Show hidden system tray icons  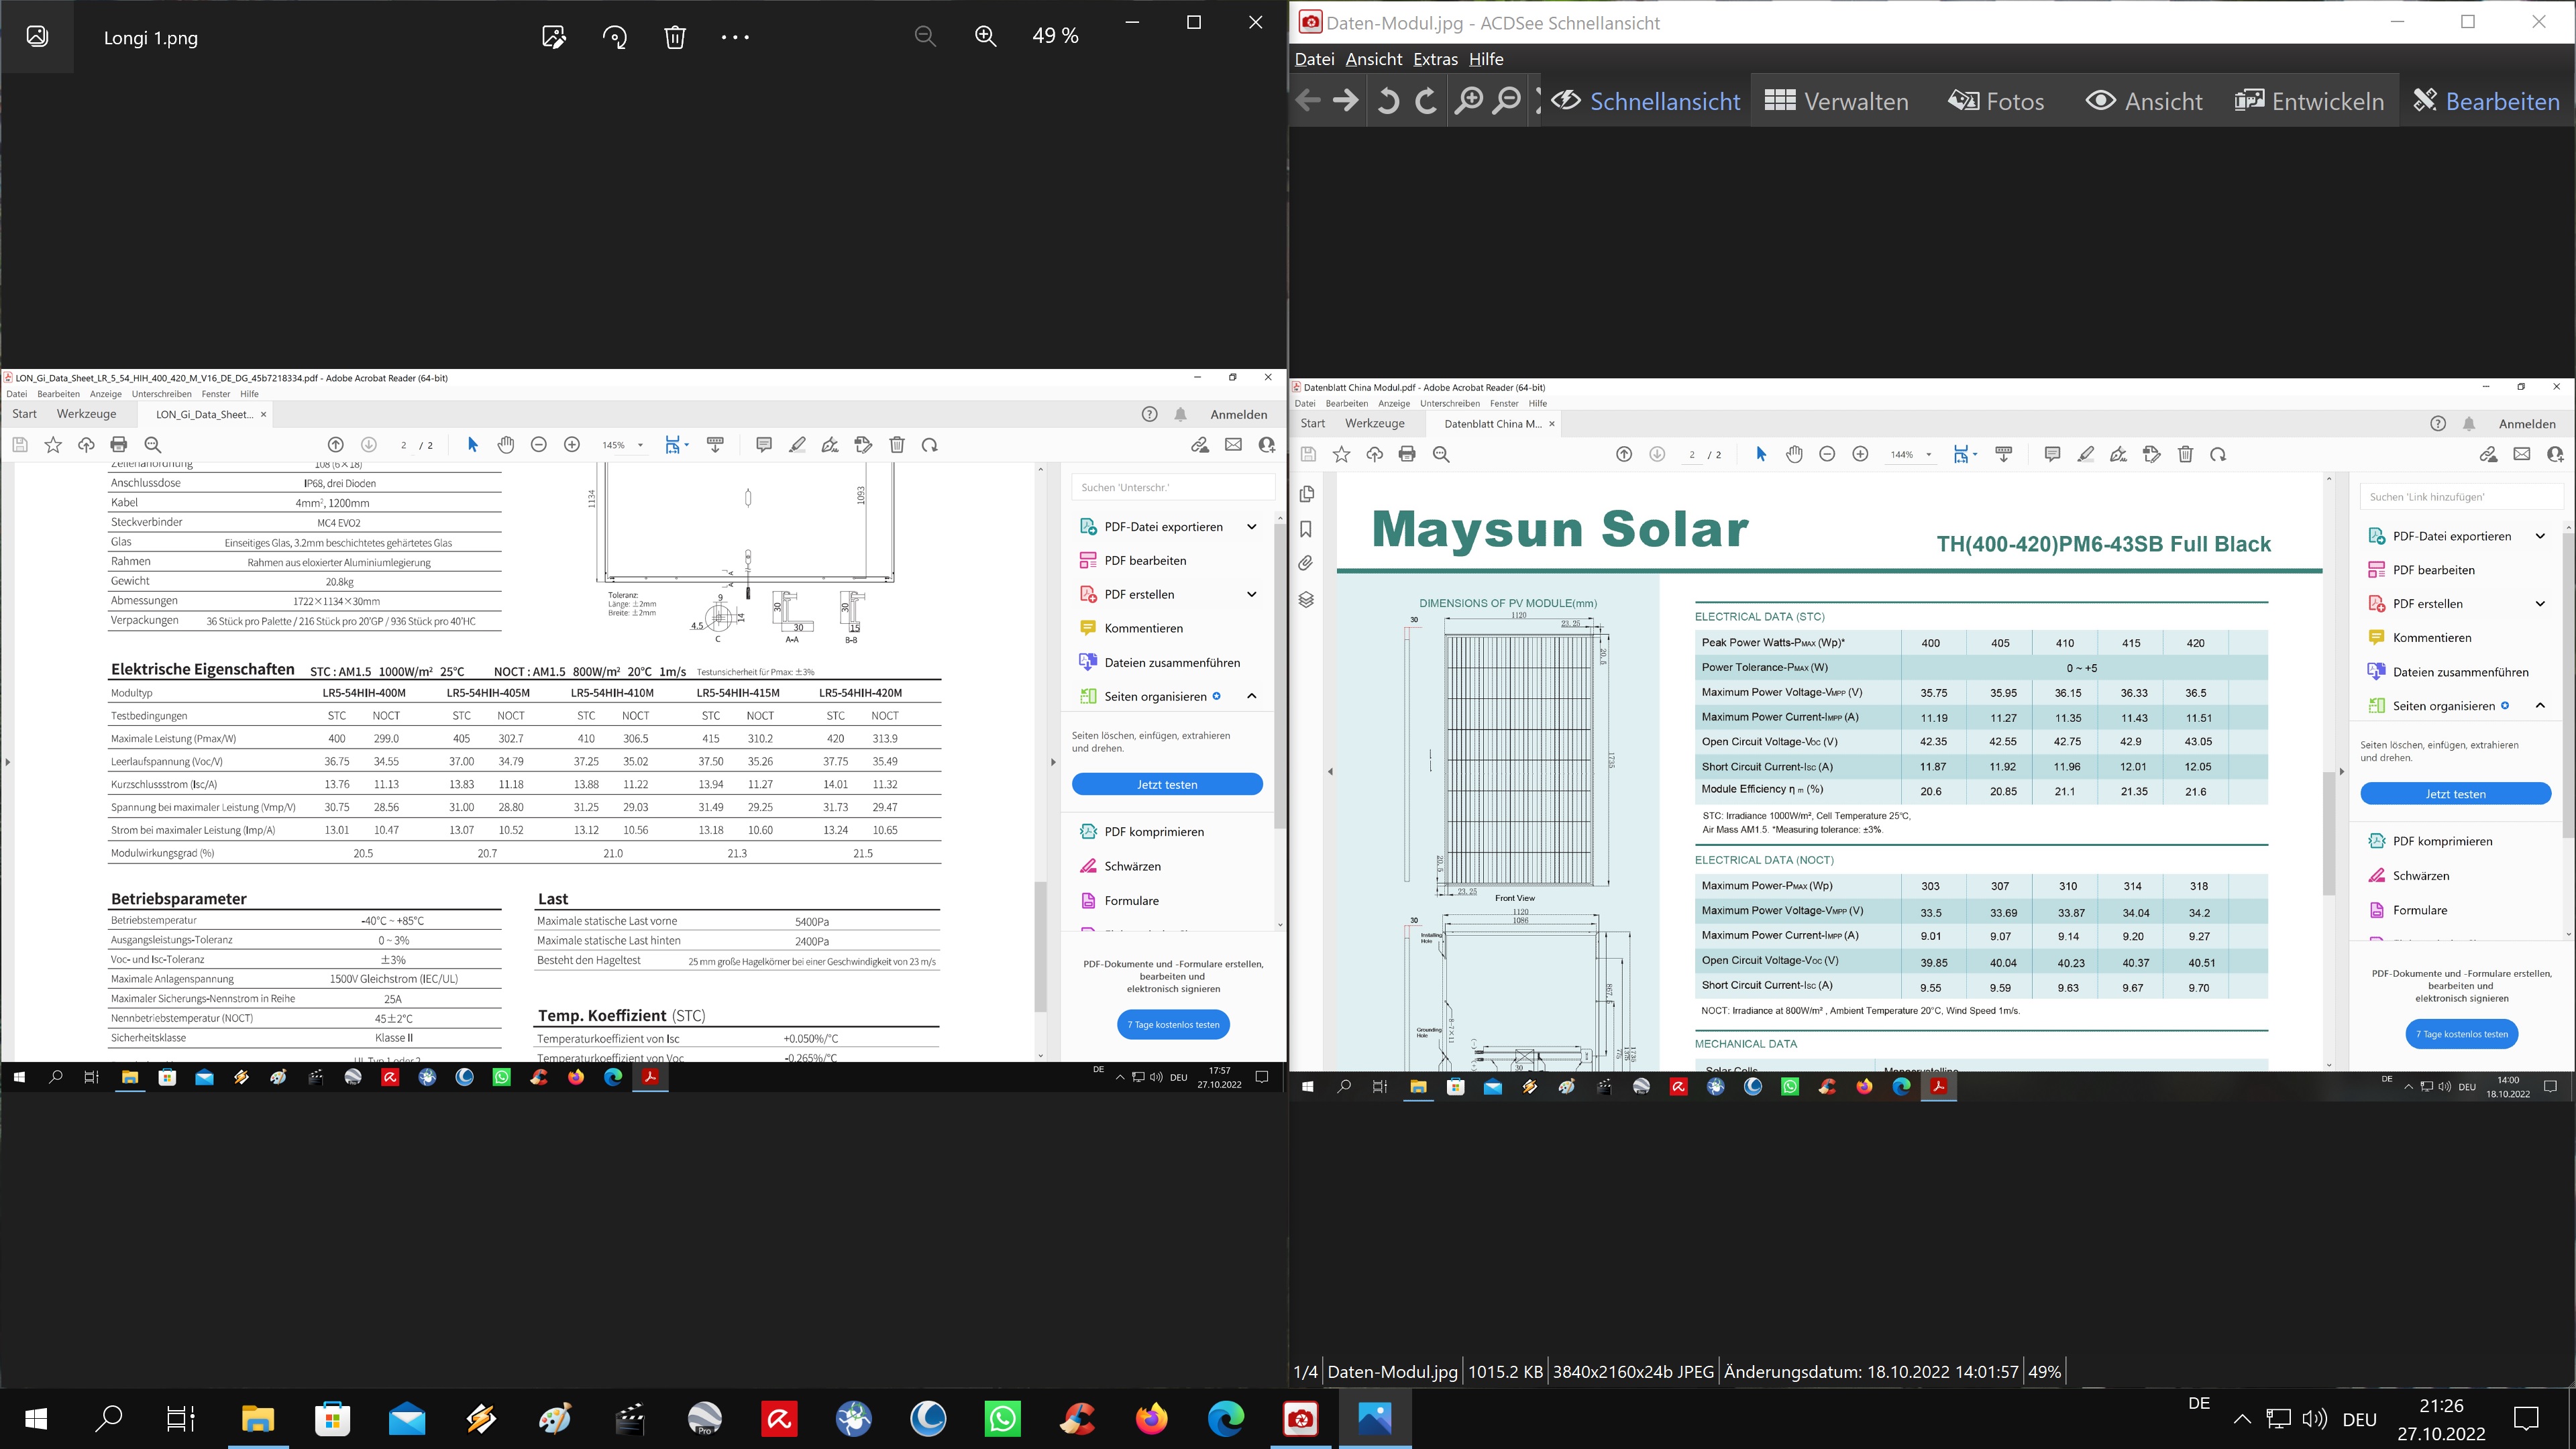click(x=2242, y=1419)
